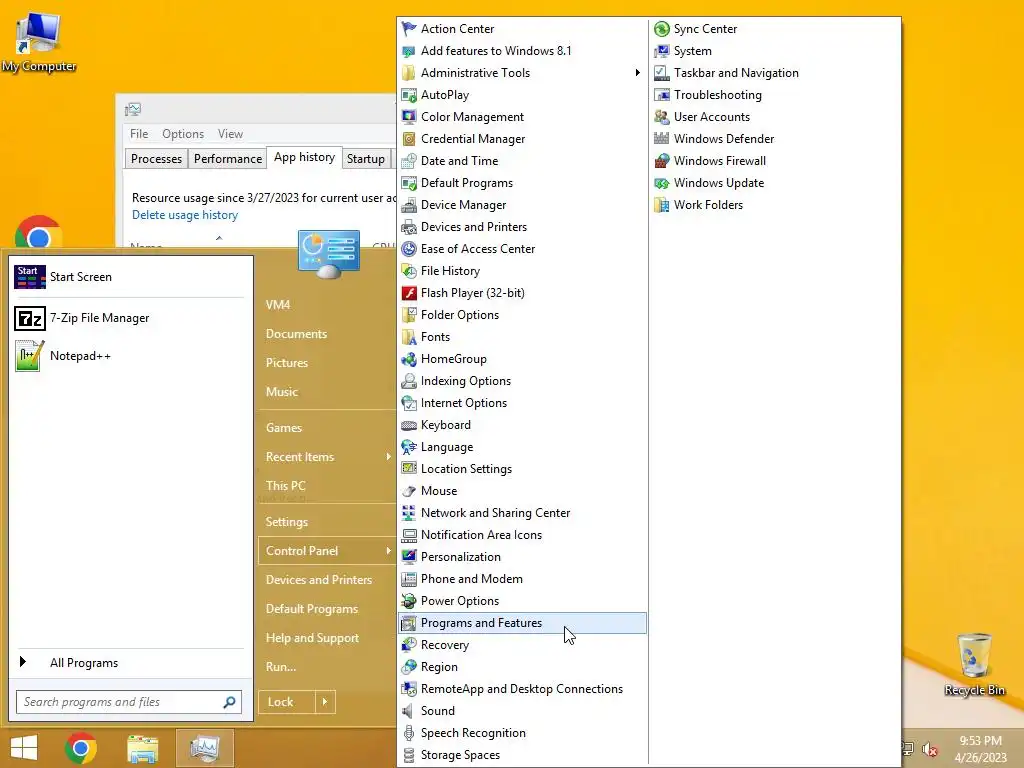Click the Notepad++ icon in Start menu

(x=30, y=356)
